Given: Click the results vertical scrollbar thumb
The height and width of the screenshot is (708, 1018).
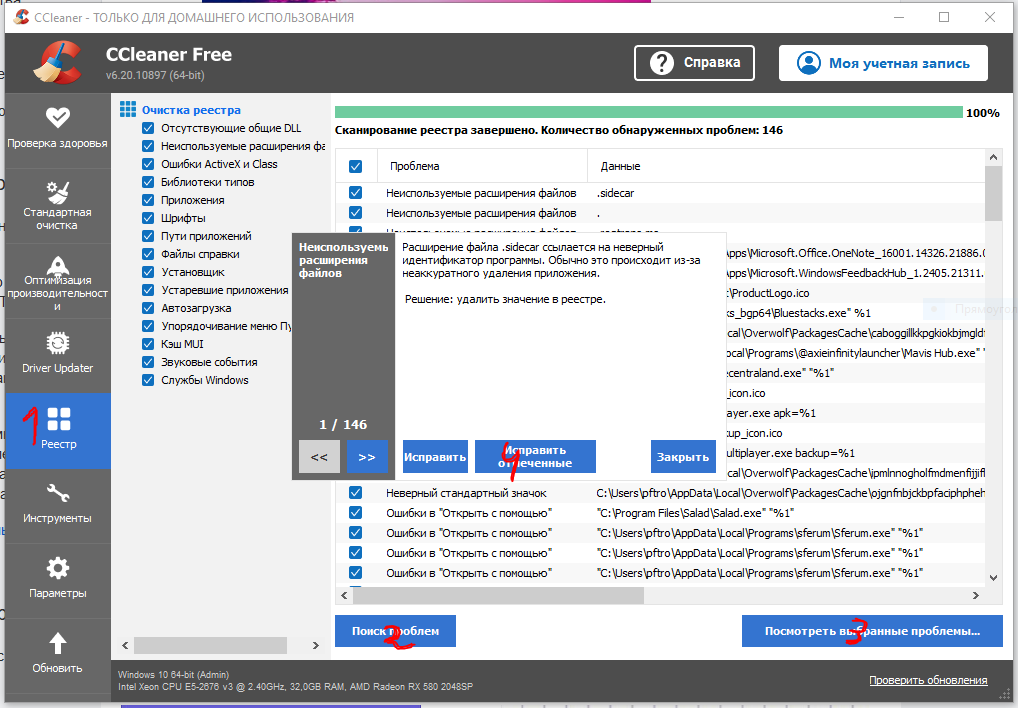Looking at the screenshot, I should click(993, 193).
